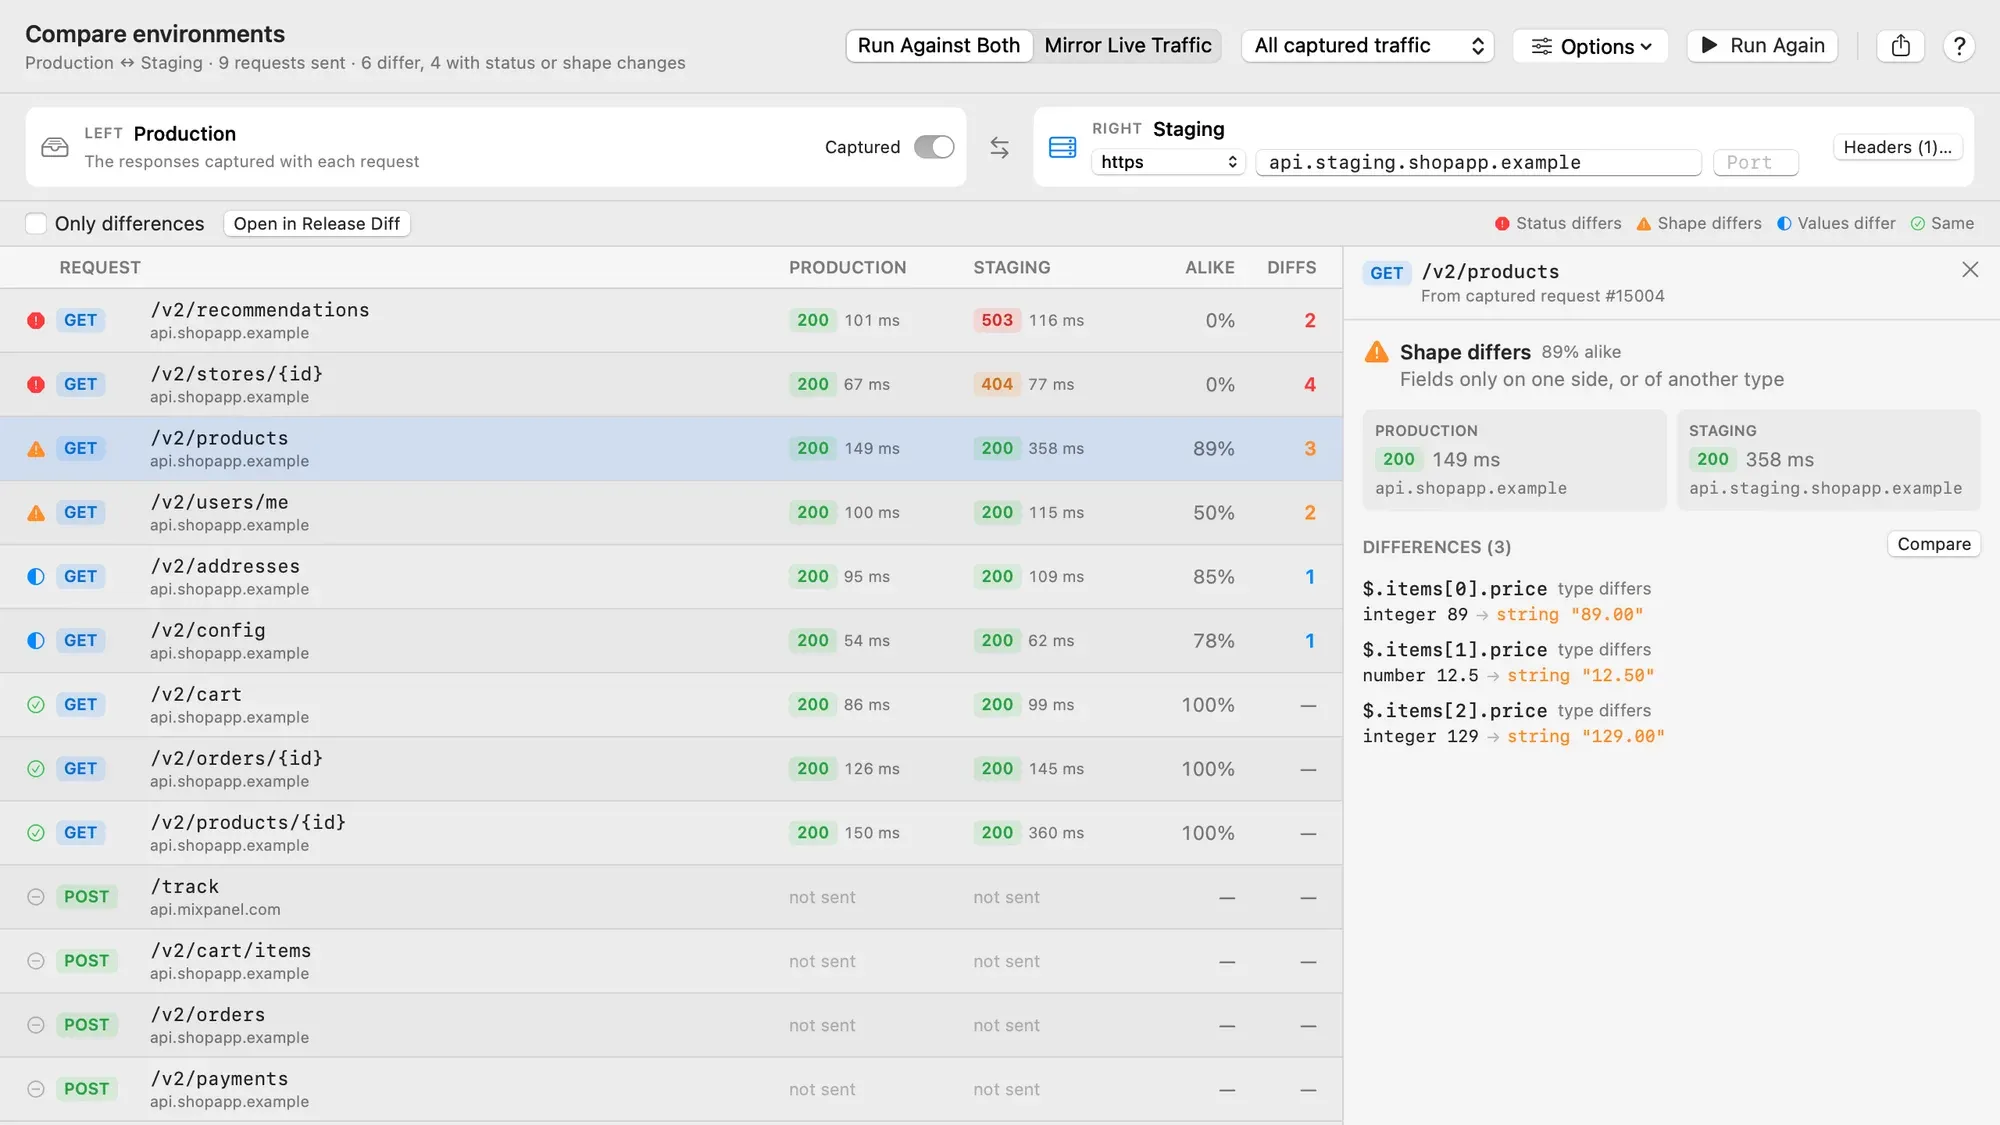Click the staging host input field
This screenshot has height=1125, width=2000.
(x=1478, y=162)
